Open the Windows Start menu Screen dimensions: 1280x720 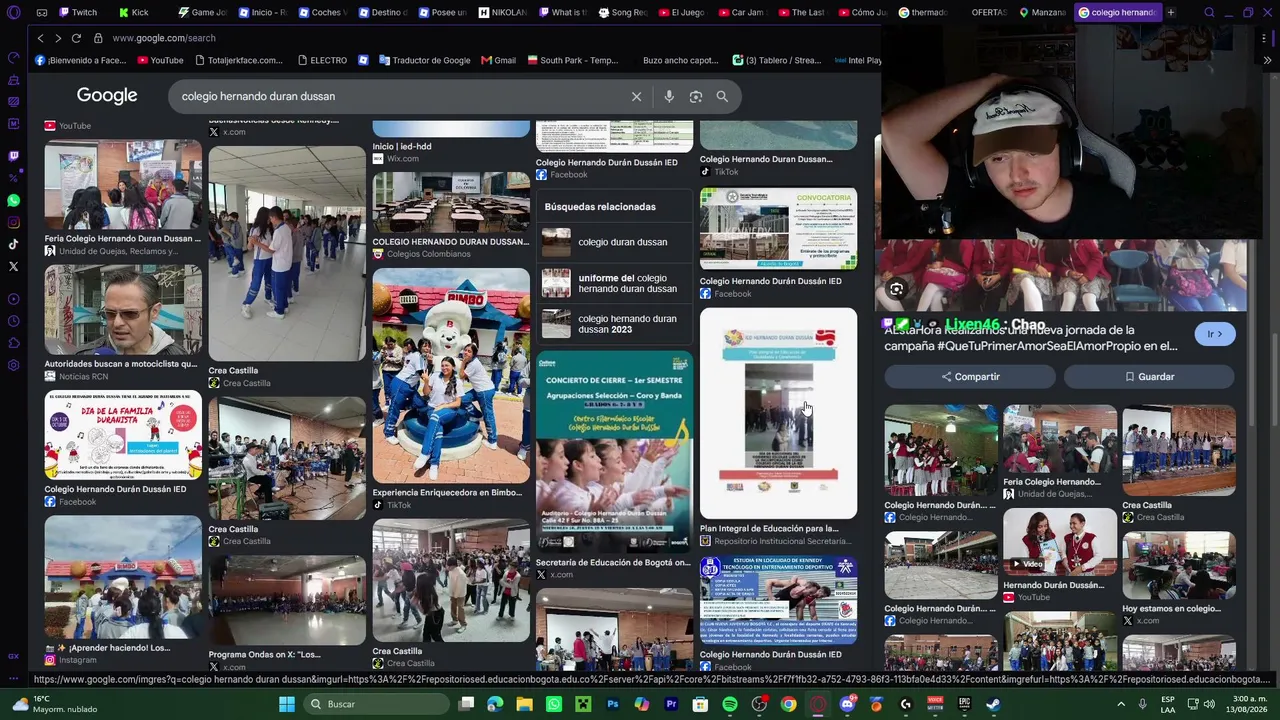pos(287,704)
